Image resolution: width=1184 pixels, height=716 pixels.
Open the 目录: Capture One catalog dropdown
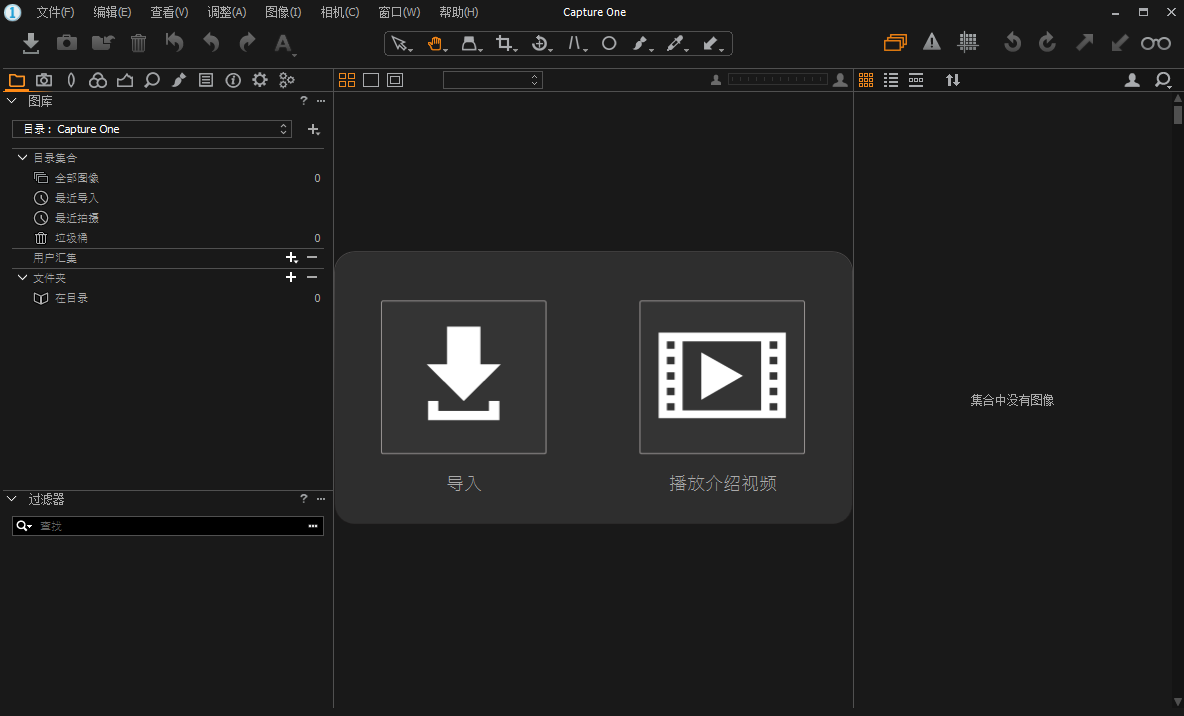152,129
